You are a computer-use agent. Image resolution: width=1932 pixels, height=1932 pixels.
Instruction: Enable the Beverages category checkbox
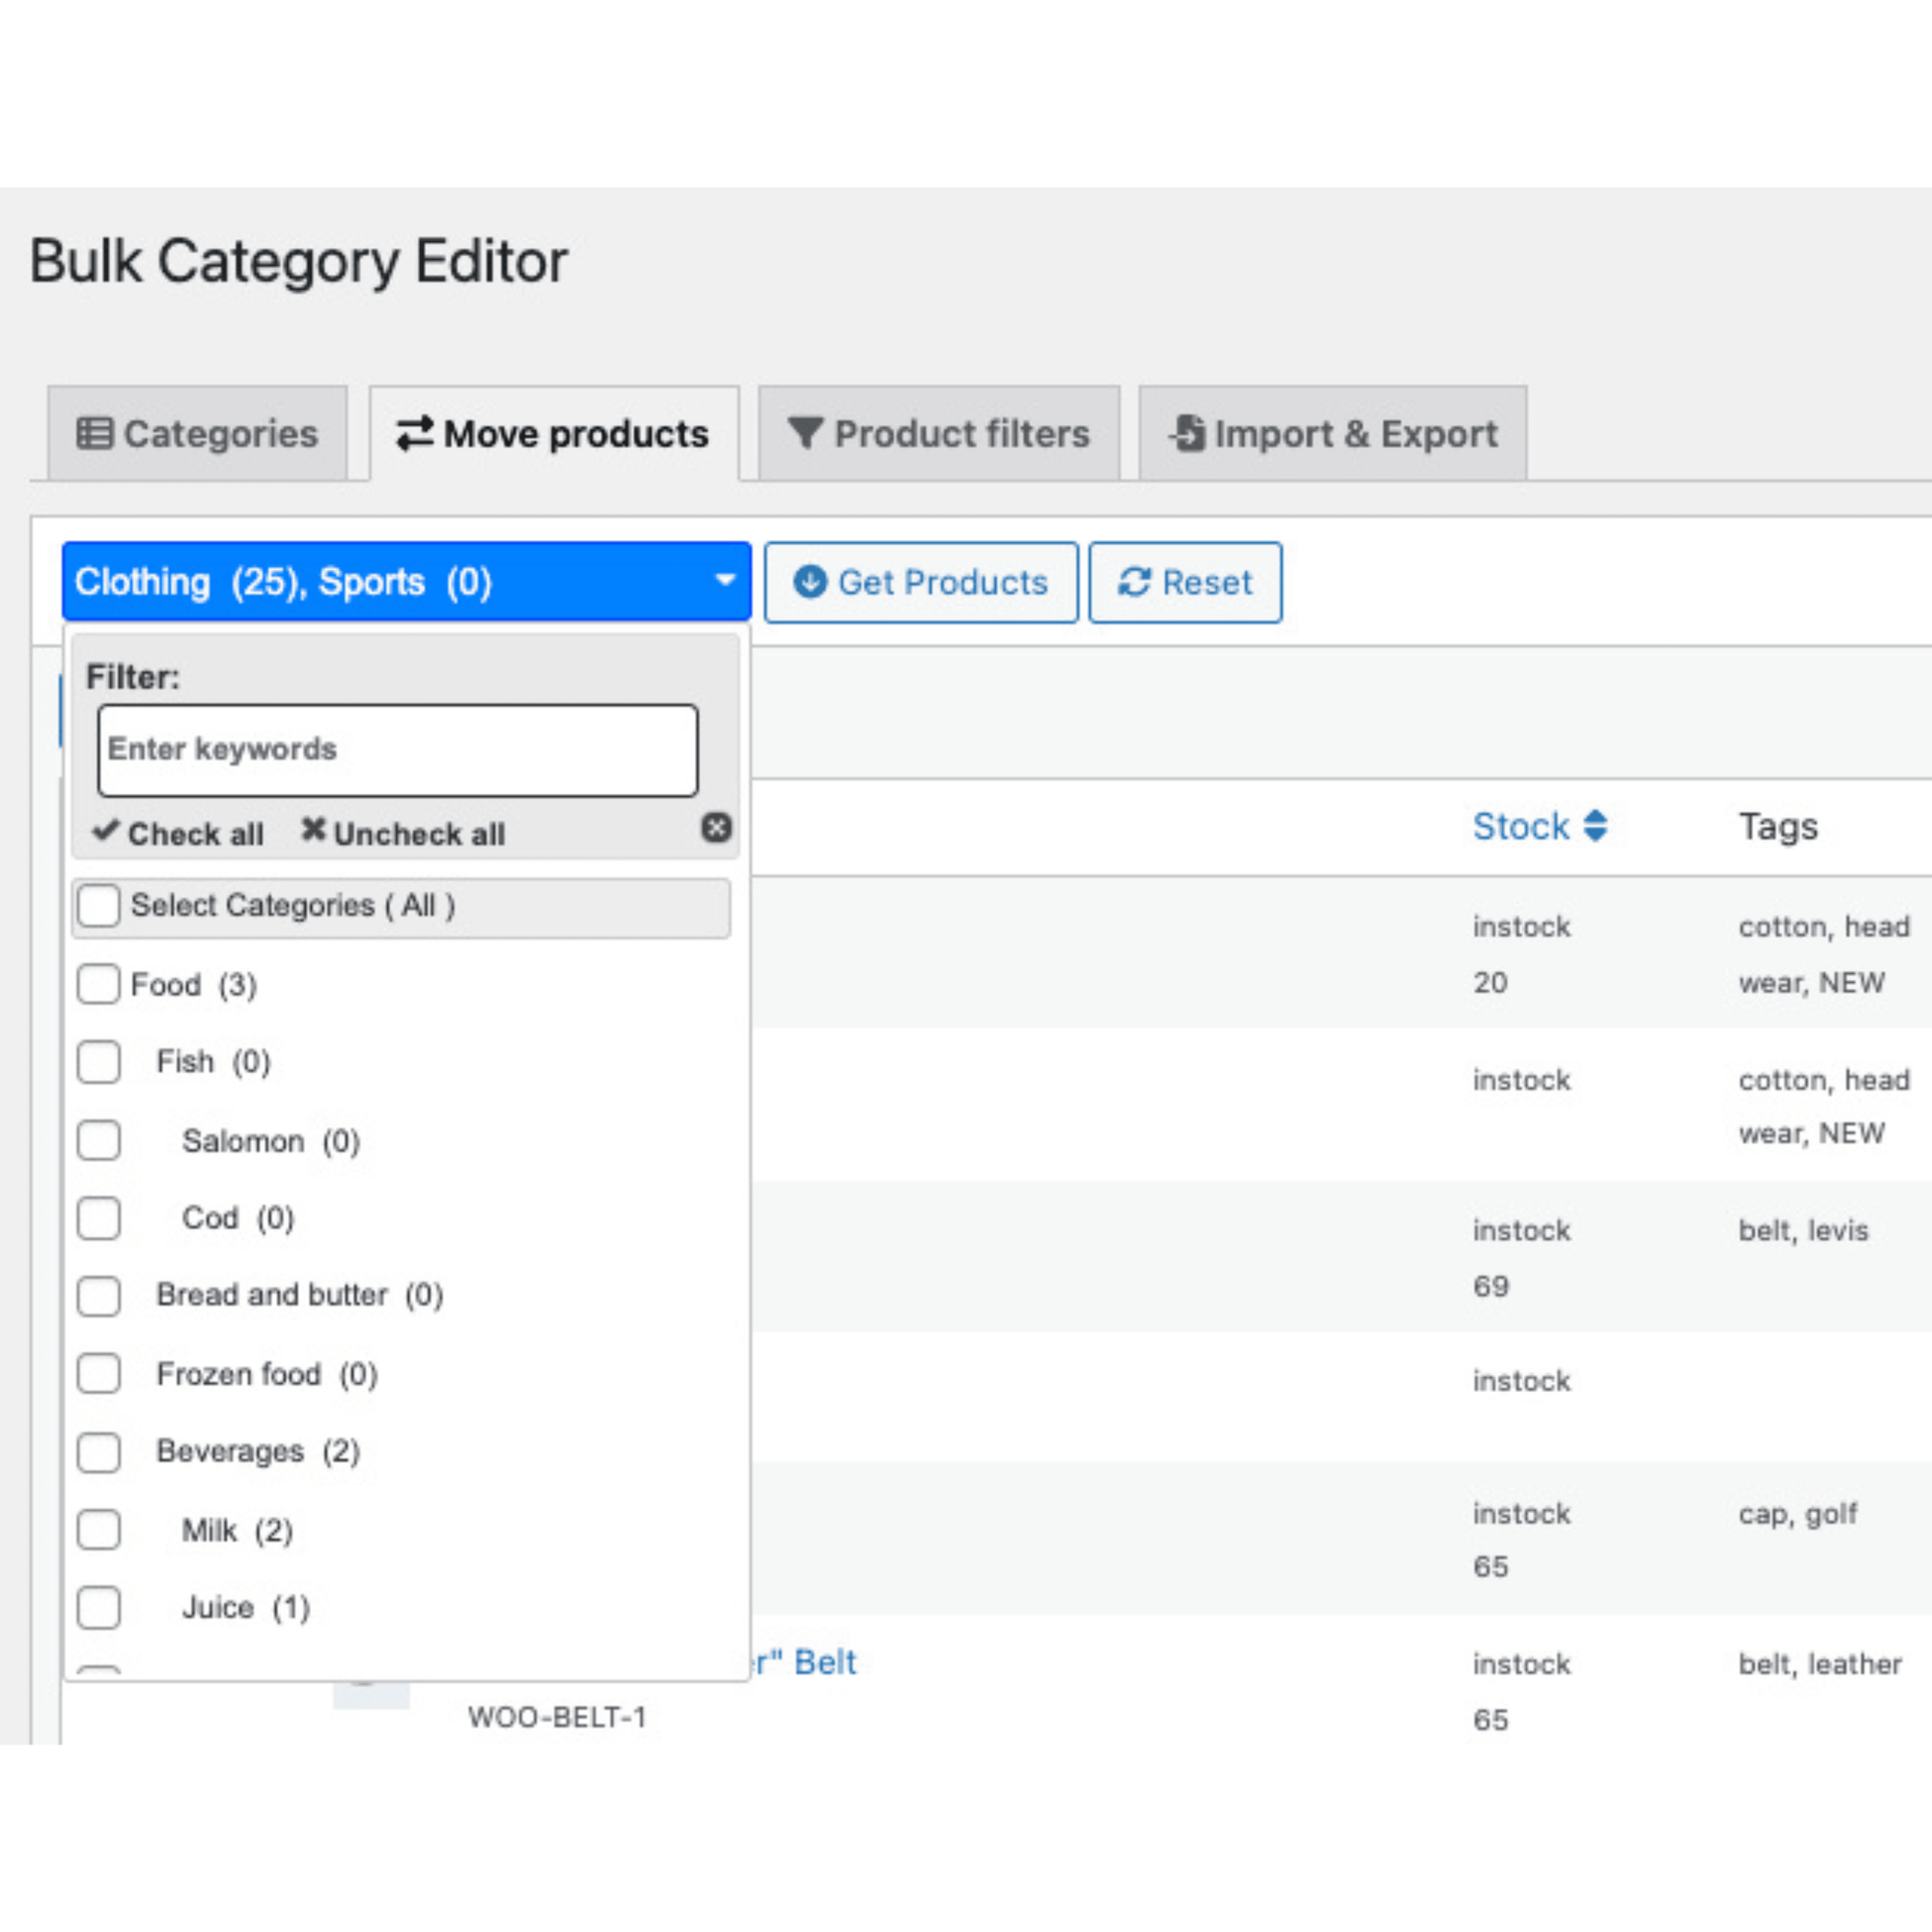pyautogui.click(x=101, y=1450)
